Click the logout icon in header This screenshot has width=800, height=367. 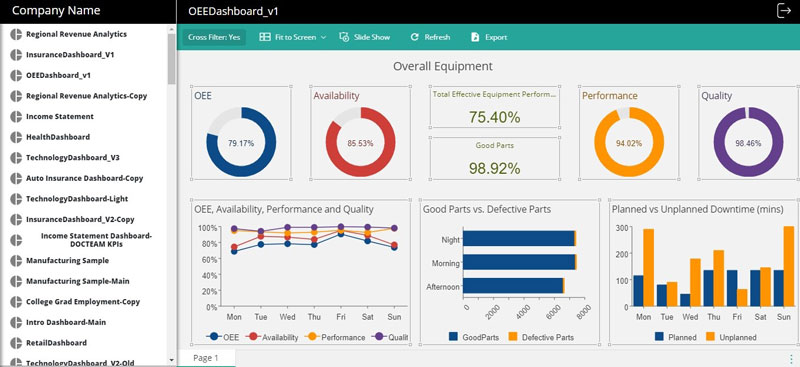click(783, 10)
